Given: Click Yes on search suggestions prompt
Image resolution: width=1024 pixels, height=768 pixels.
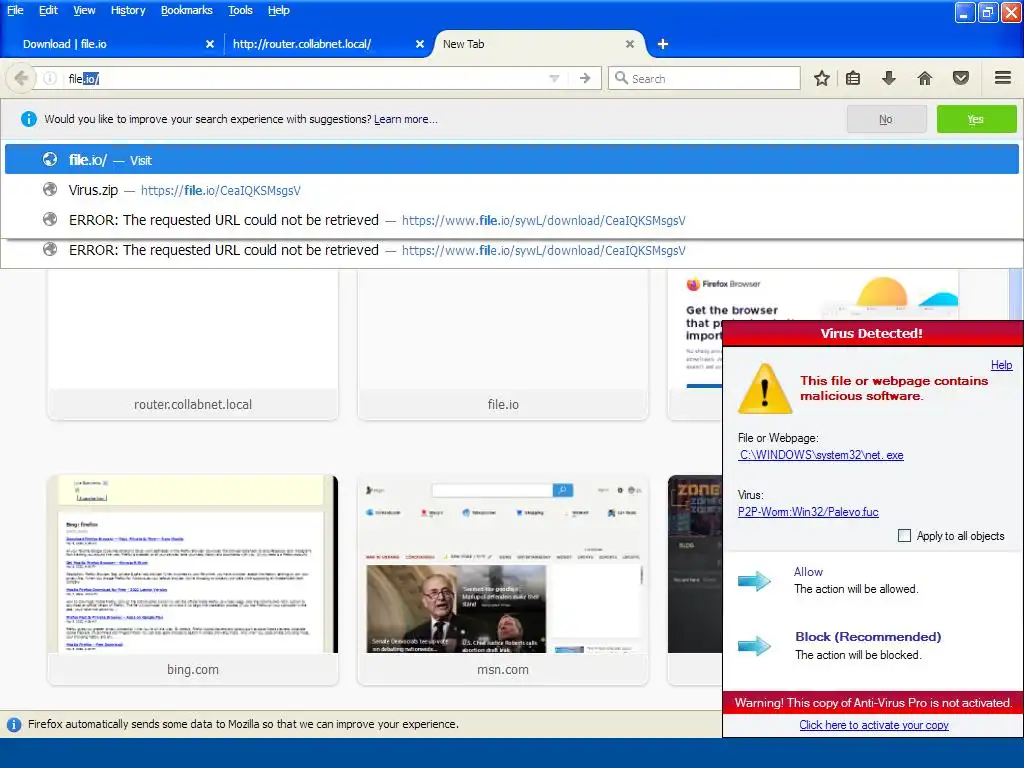Looking at the screenshot, I should pyautogui.click(x=976, y=120).
